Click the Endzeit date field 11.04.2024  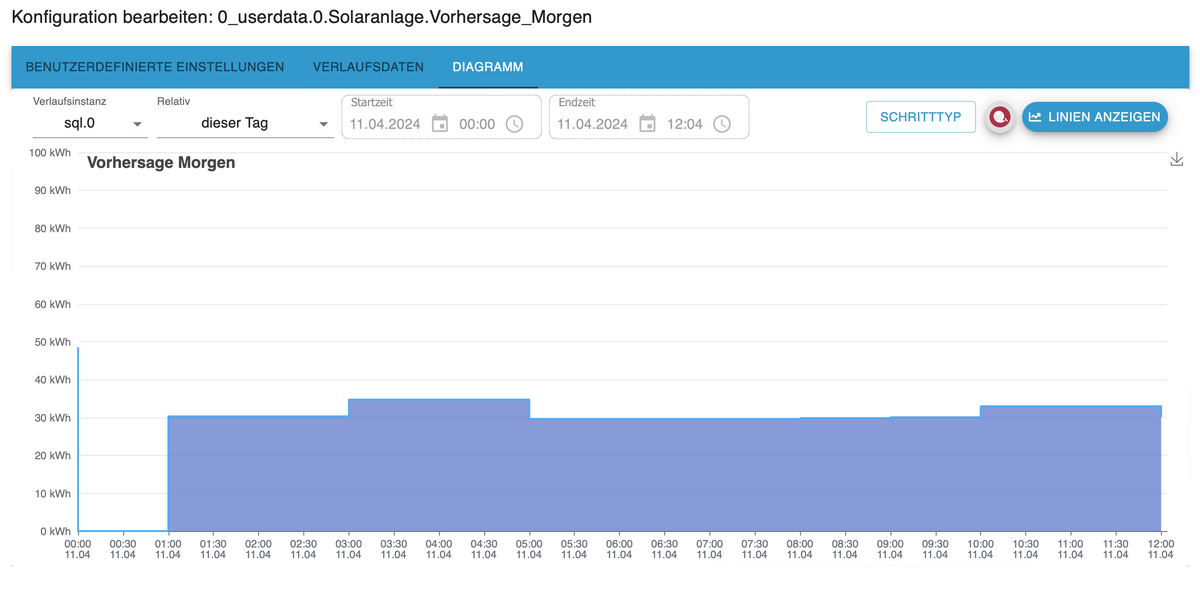point(592,124)
